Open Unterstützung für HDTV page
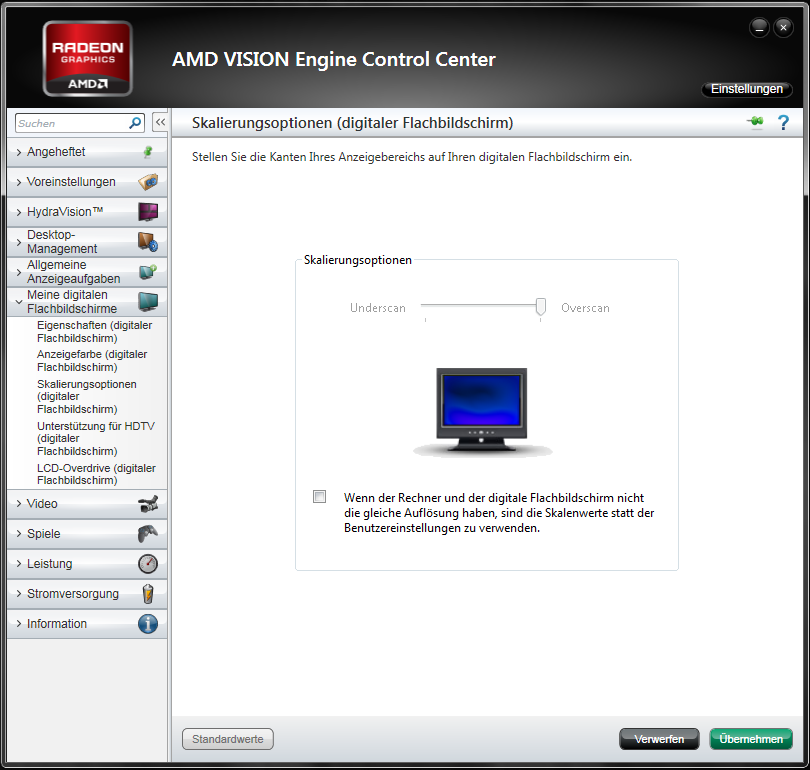 96,438
